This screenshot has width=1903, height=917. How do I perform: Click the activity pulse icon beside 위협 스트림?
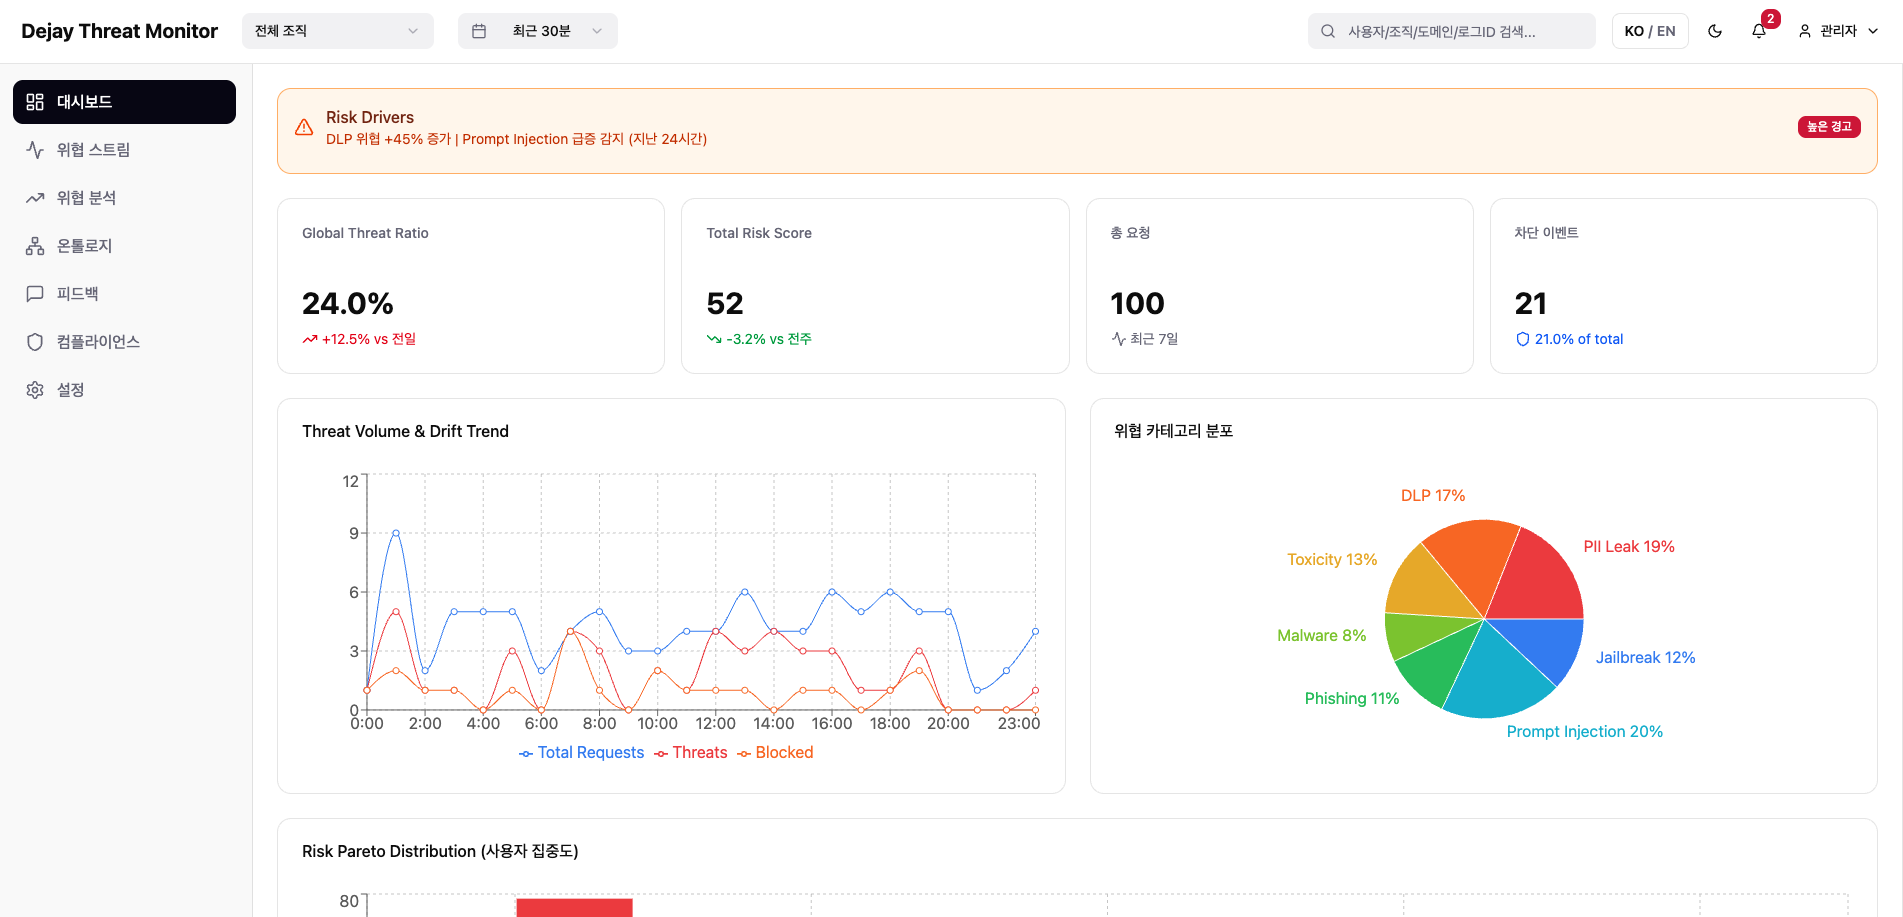35,150
